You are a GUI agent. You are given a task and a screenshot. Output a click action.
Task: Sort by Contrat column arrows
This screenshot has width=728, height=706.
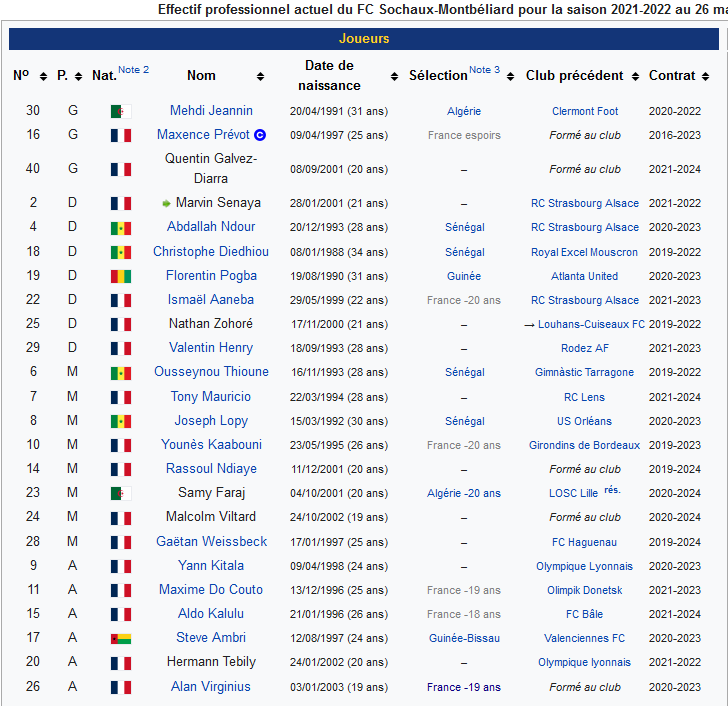[x=705, y=77]
